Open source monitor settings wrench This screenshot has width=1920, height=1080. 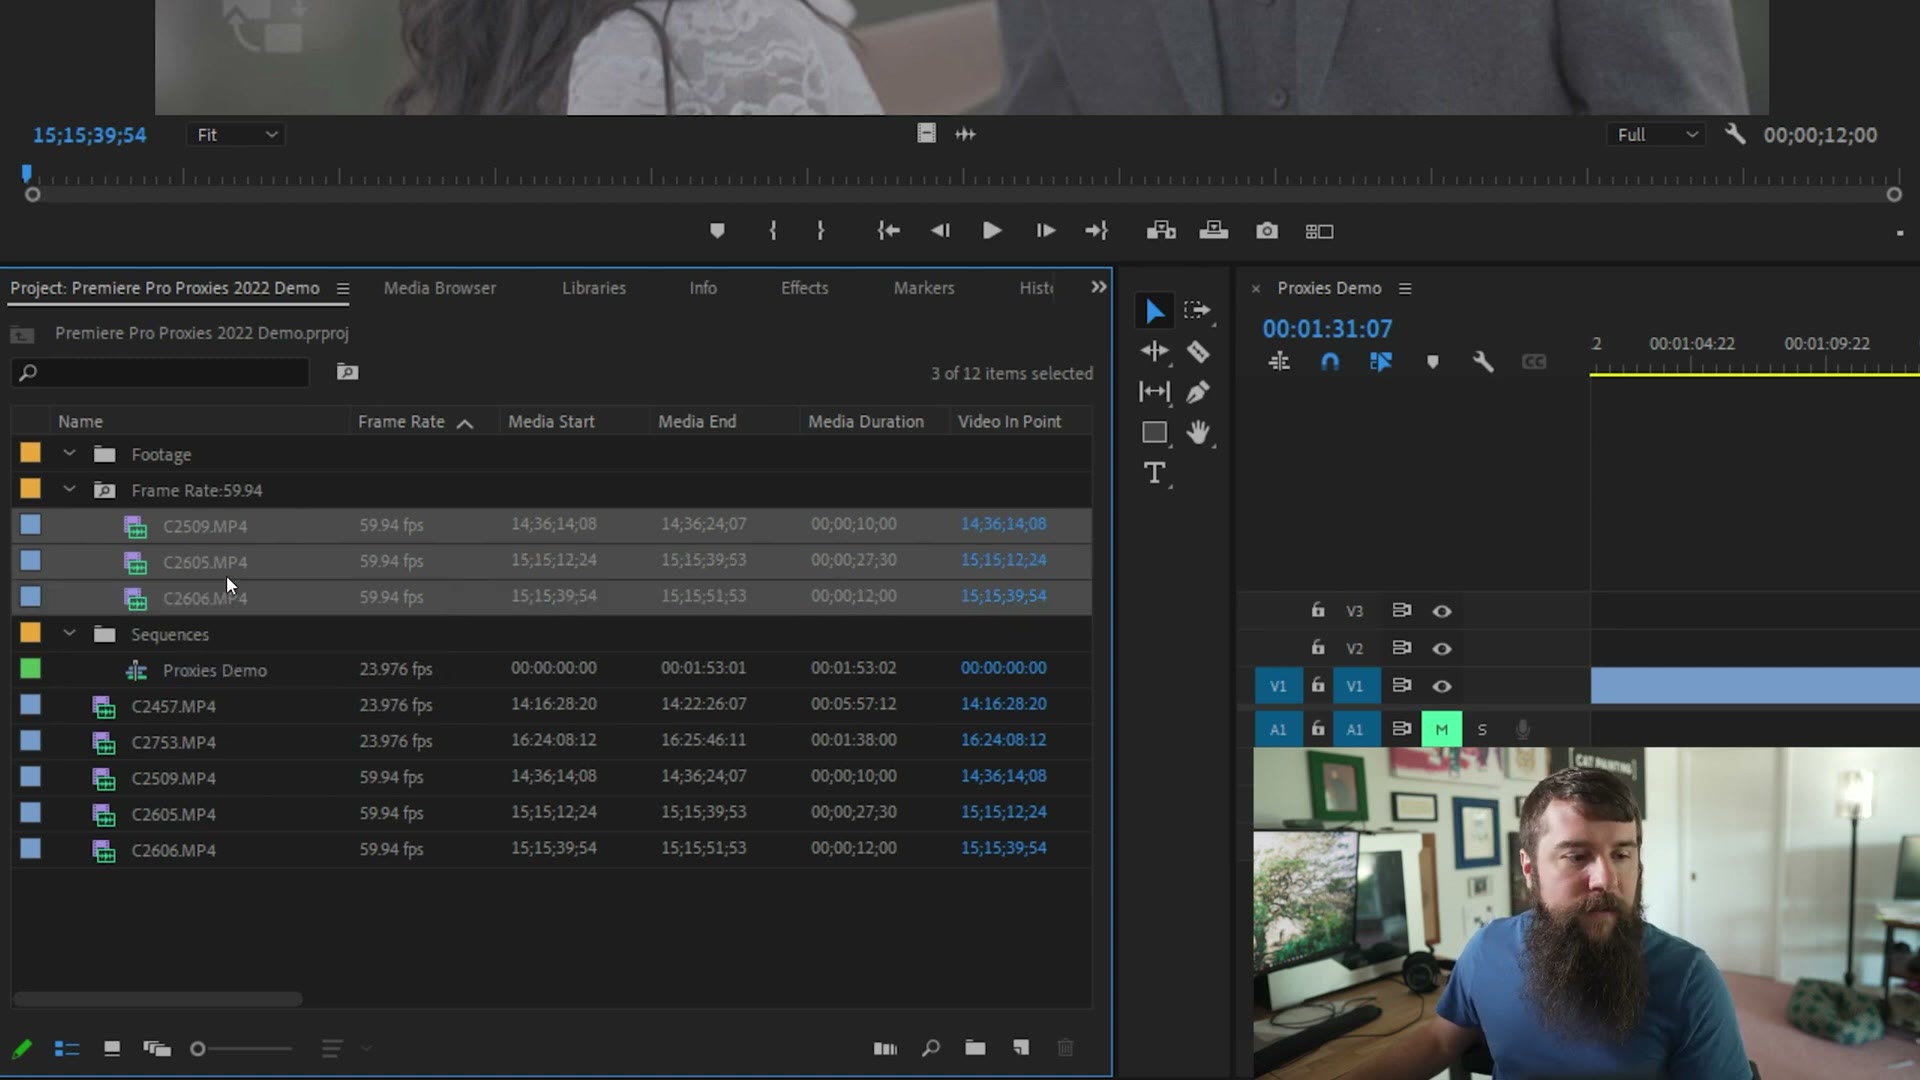[1735, 134]
